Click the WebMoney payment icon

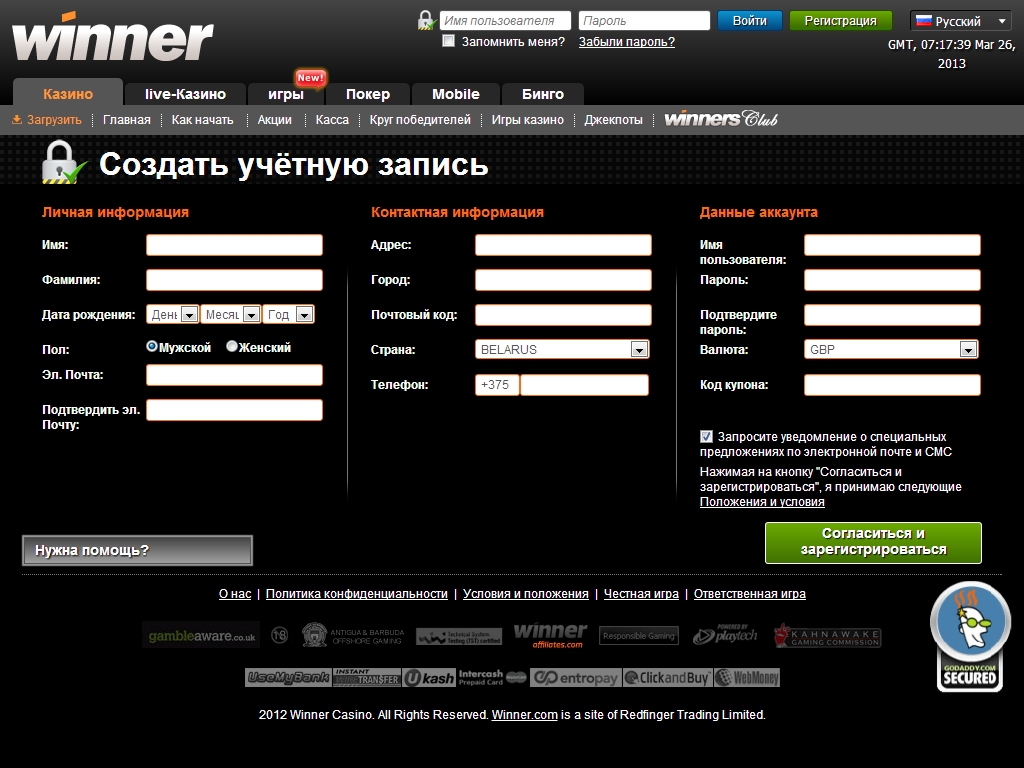coord(747,678)
